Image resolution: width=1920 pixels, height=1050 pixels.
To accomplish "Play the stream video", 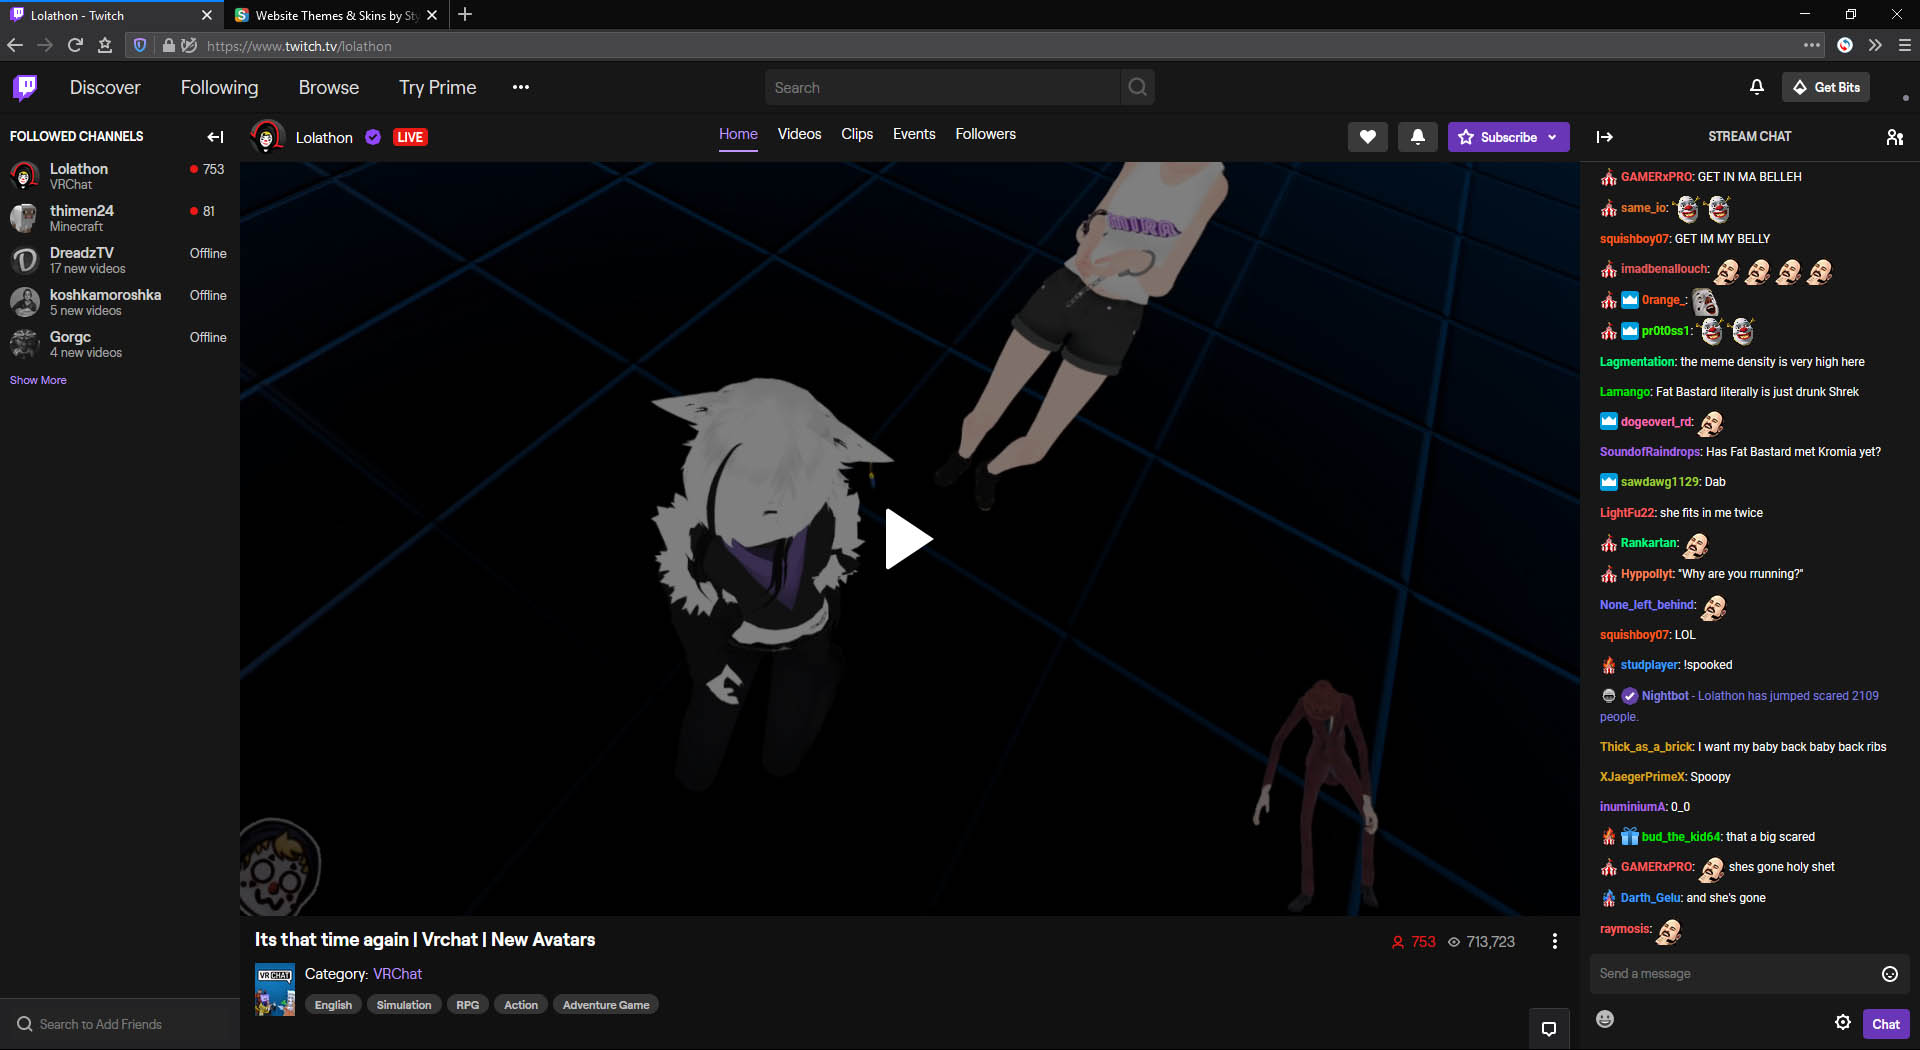I will coord(908,540).
